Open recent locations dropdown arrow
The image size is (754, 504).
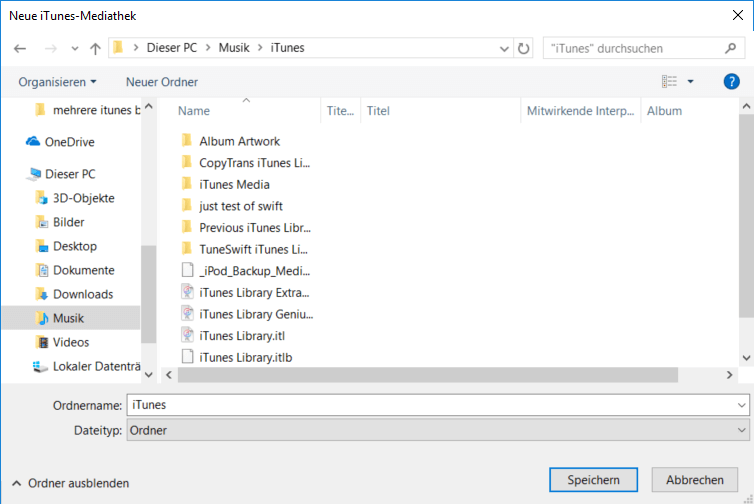click(x=75, y=49)
